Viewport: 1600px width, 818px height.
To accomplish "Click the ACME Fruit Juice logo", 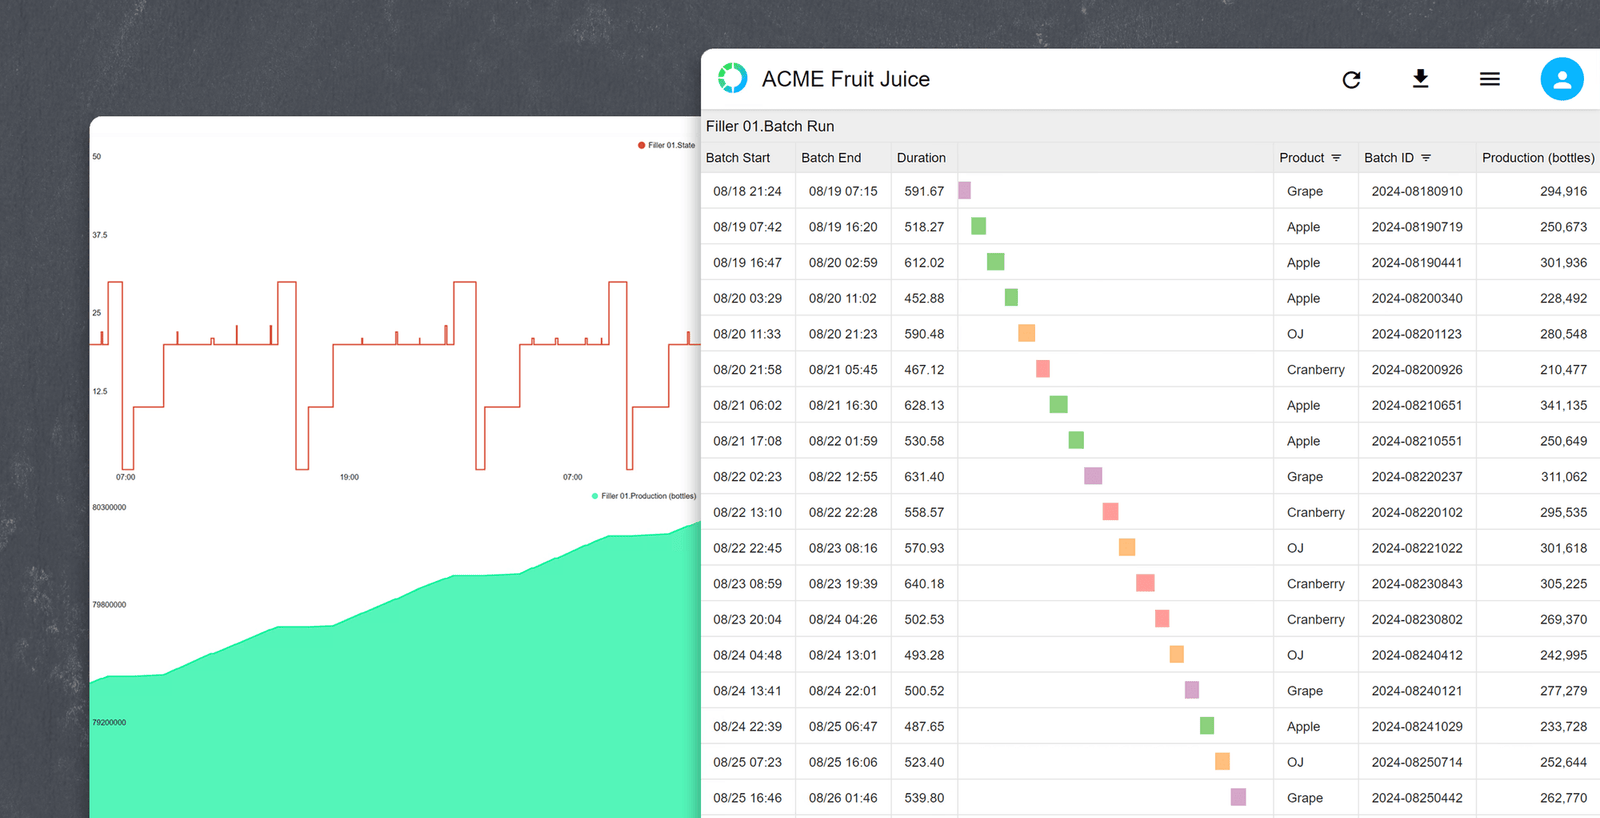I will coord(733,78).
